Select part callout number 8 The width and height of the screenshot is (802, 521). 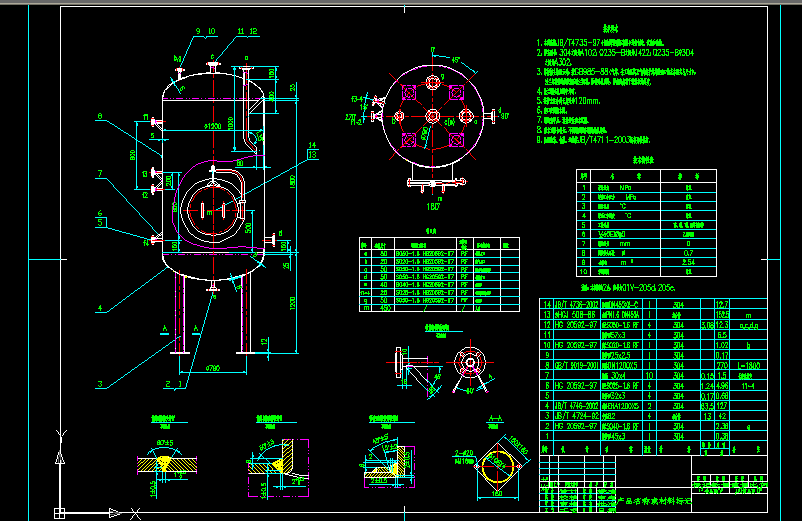pyautogui.click(x=100, y=117)
